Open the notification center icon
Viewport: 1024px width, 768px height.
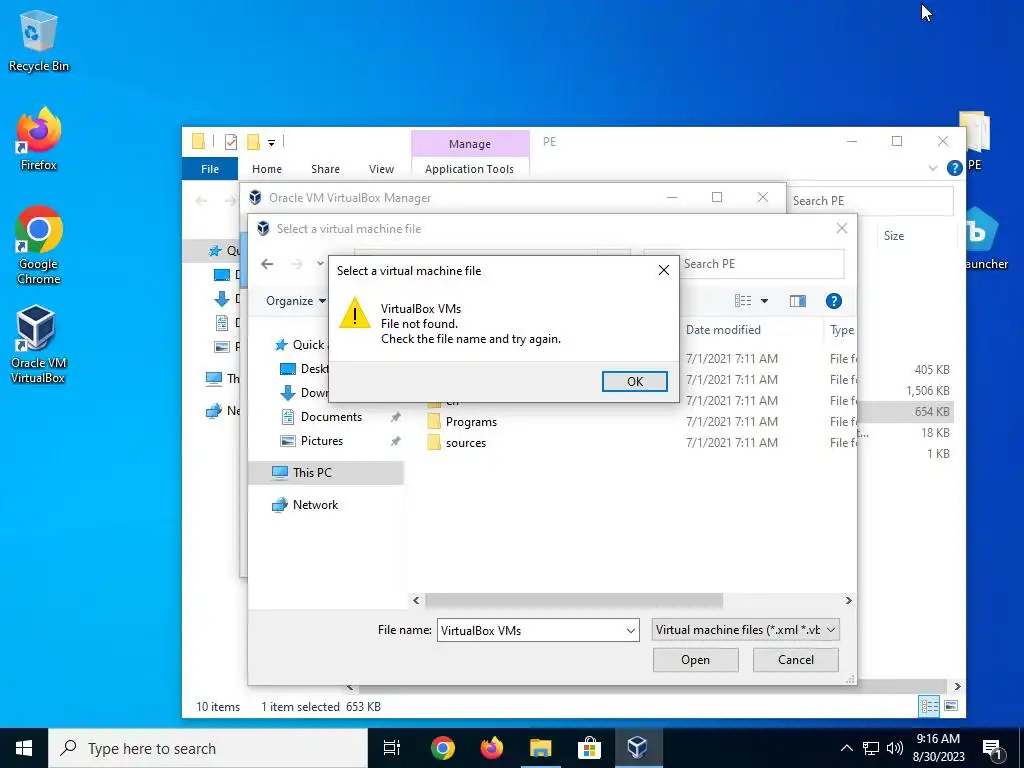(992, 749)
